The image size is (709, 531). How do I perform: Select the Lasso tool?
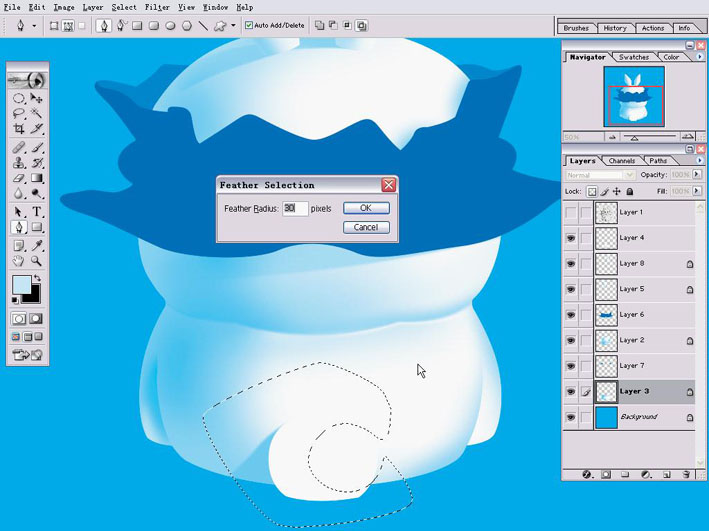(x=19, y=113)
